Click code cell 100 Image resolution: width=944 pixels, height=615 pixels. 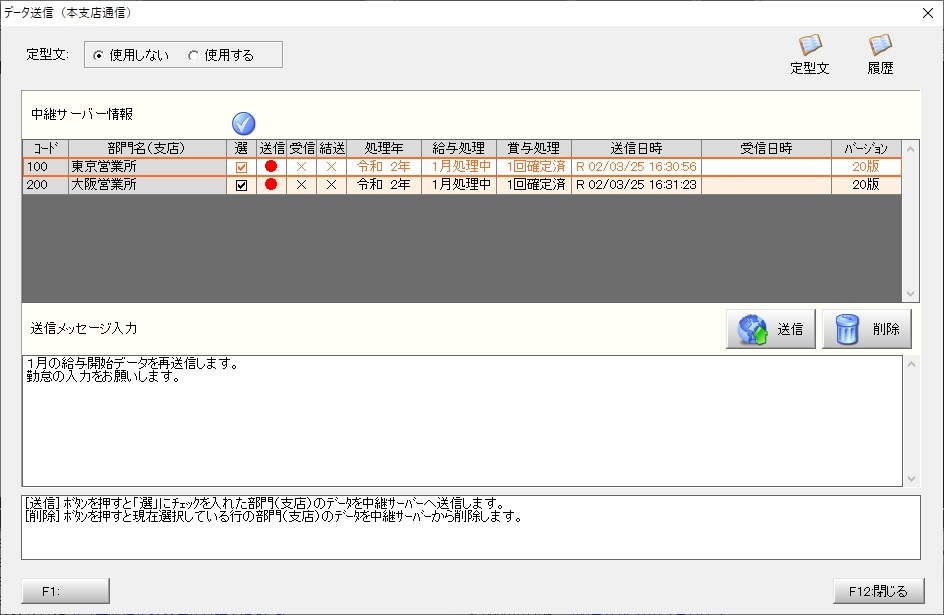[46, 167]
